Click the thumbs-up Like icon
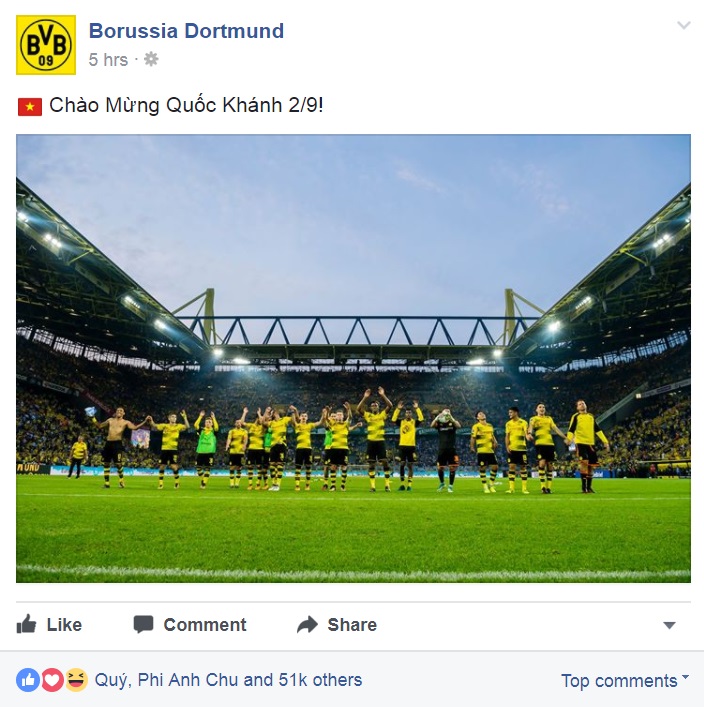The height and width of the screenshot is (707, 704). 26,624
